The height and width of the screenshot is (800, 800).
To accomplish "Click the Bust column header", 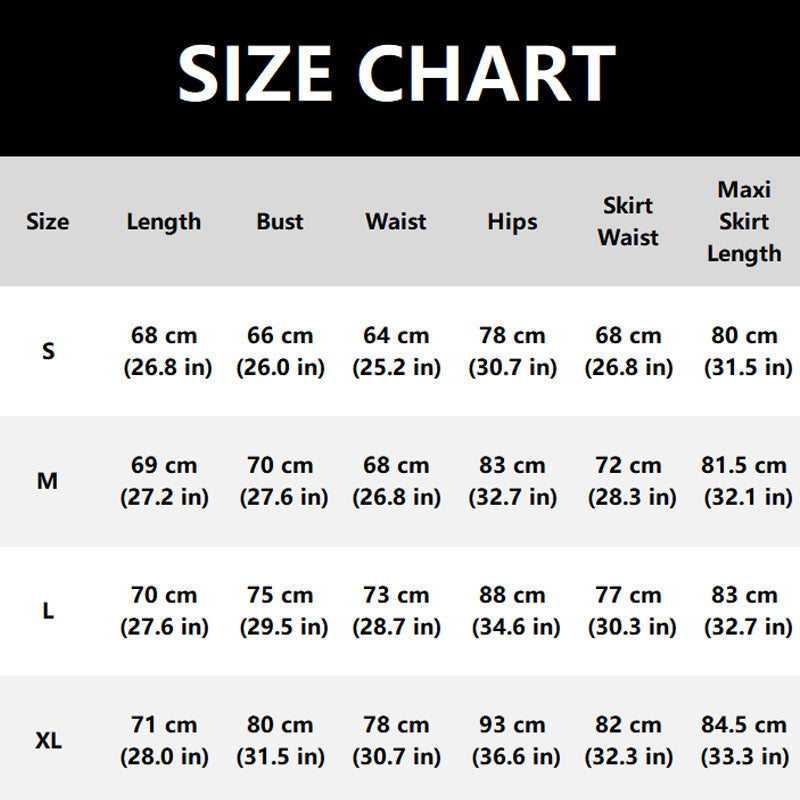I will 280,222.
